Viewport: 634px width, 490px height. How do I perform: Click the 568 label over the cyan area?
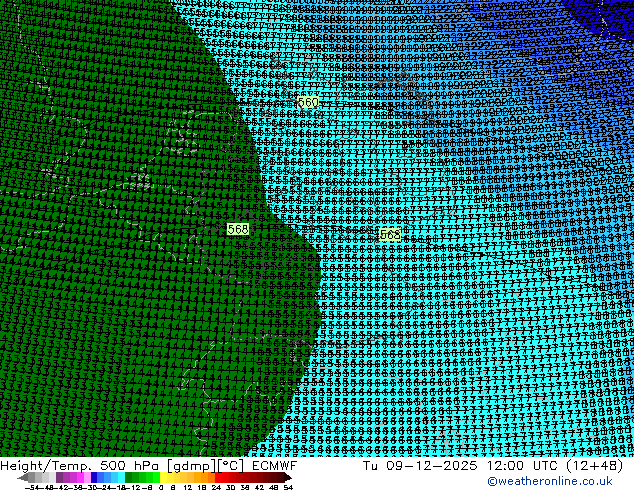click(390, 235)
